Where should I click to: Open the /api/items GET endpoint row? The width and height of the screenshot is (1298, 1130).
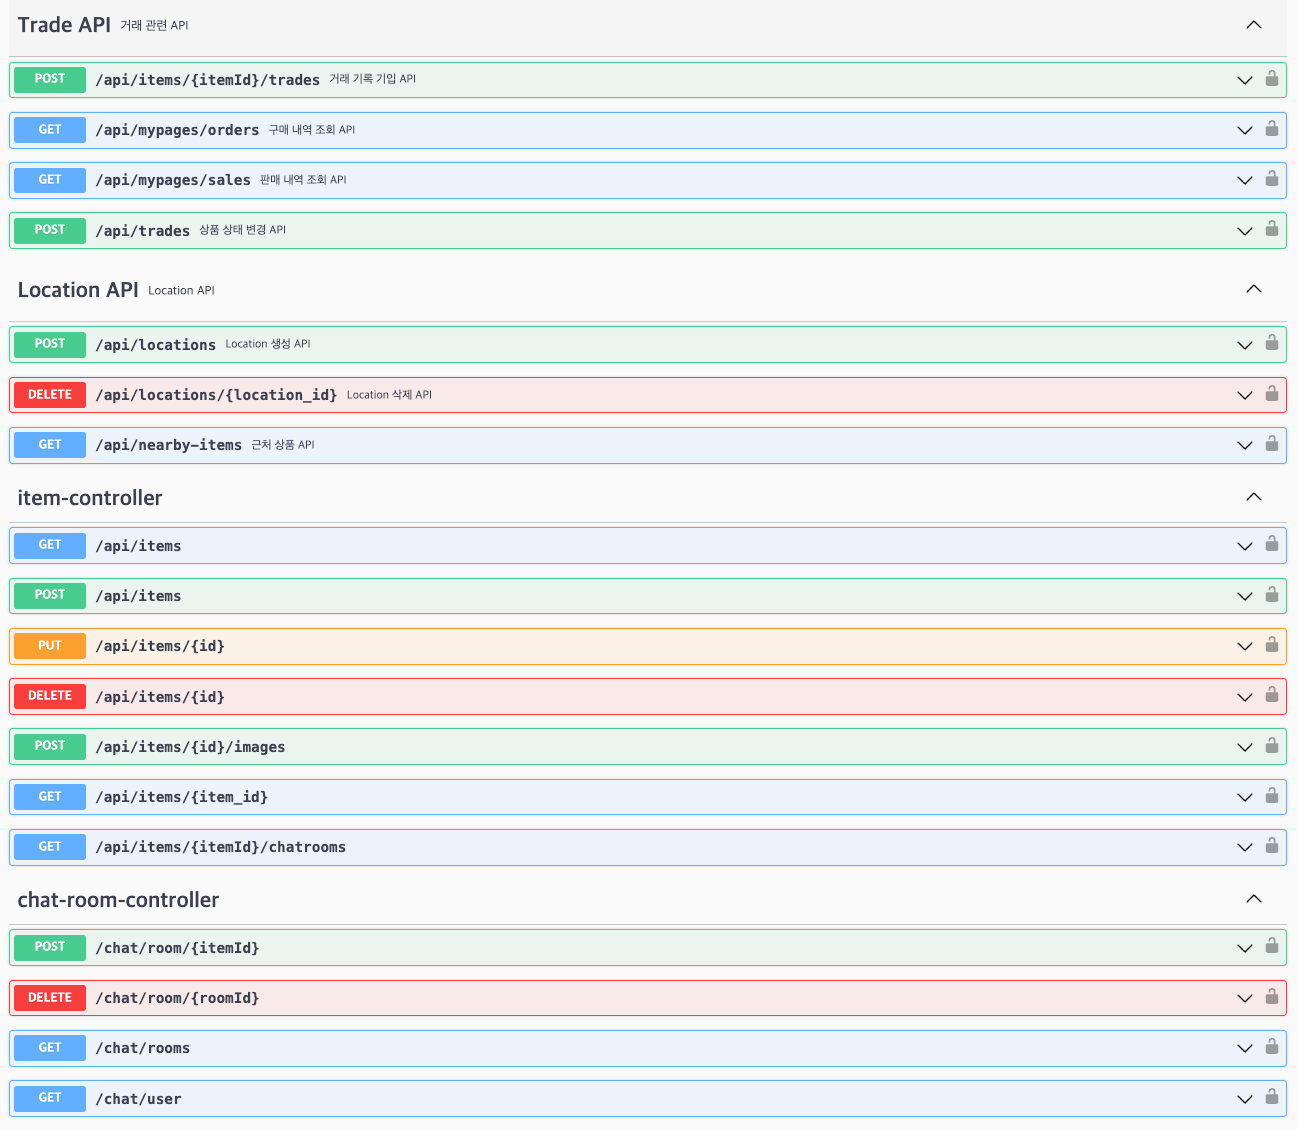click(600, 545)
